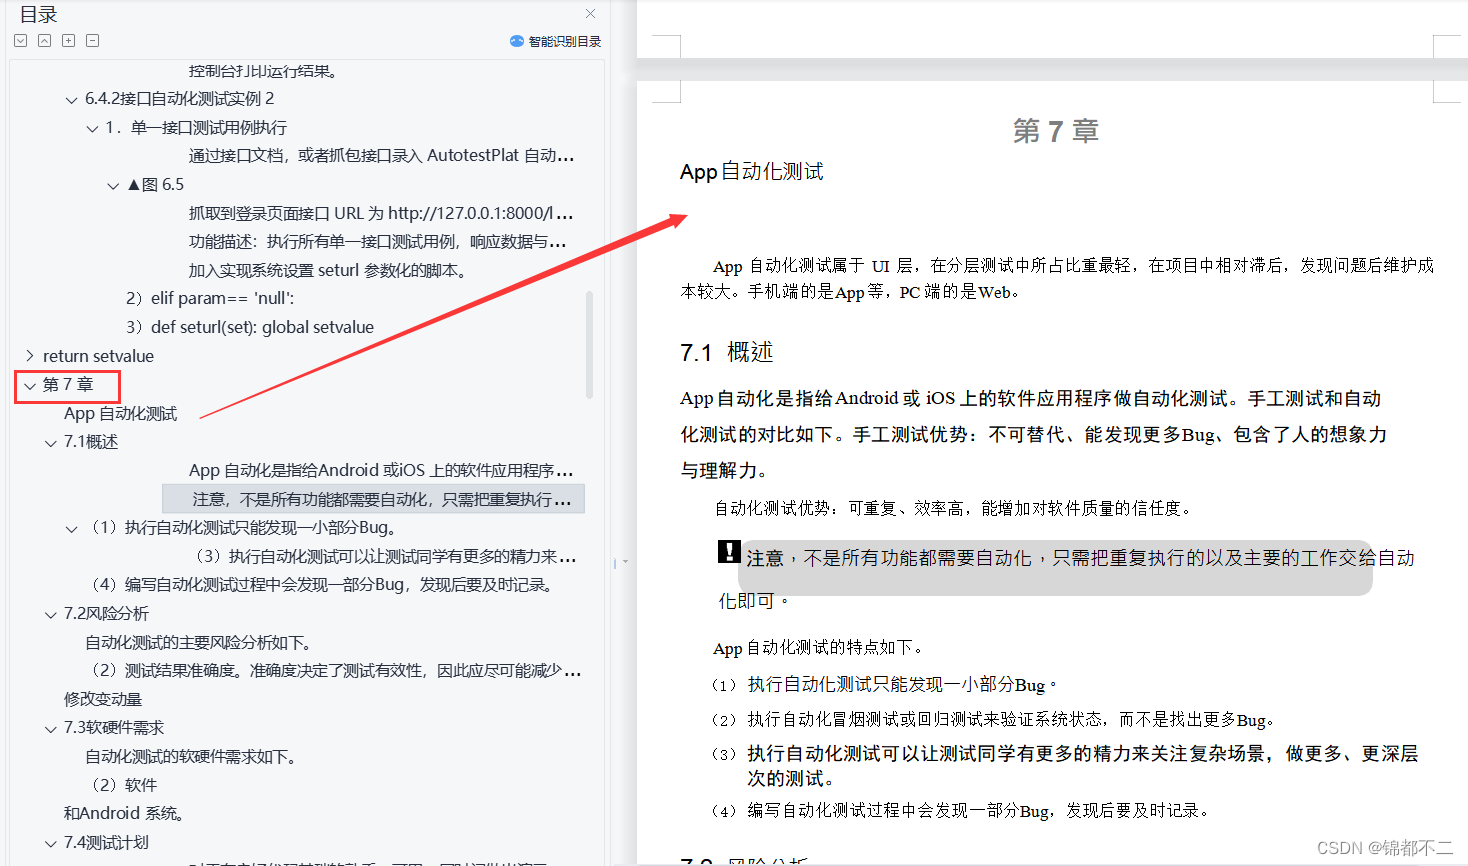
Task: Click the 7.1 概述 heading in the document
Action: click(727, 353)
